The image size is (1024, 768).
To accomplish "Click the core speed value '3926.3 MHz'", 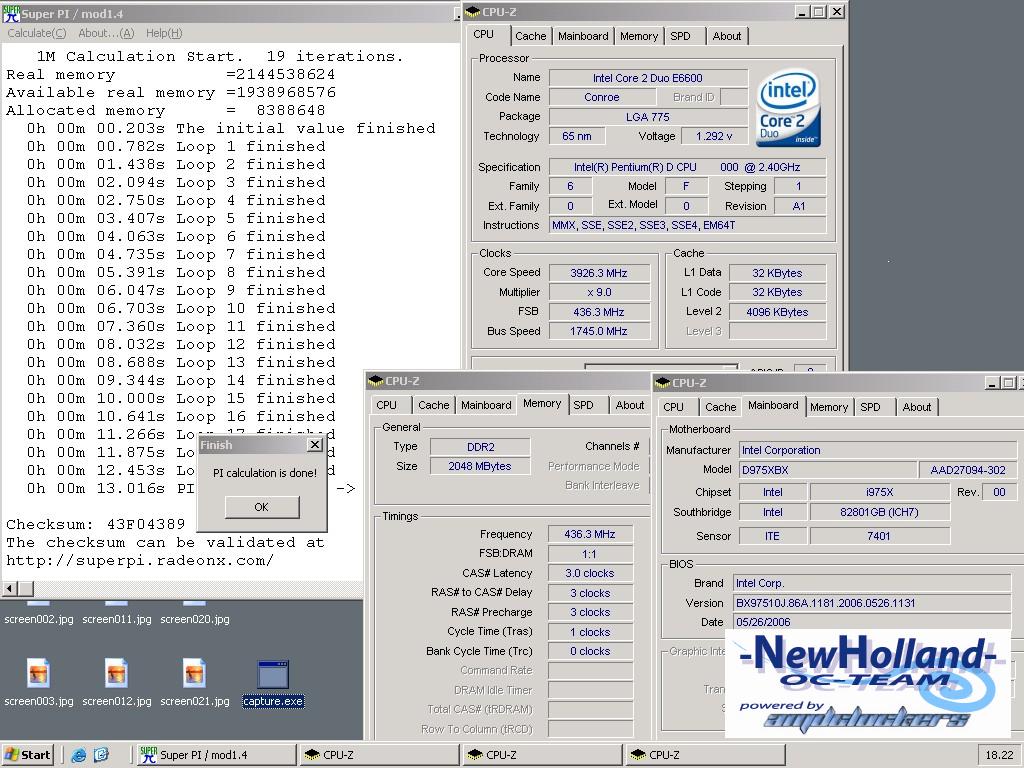I will tap(599, 273).
